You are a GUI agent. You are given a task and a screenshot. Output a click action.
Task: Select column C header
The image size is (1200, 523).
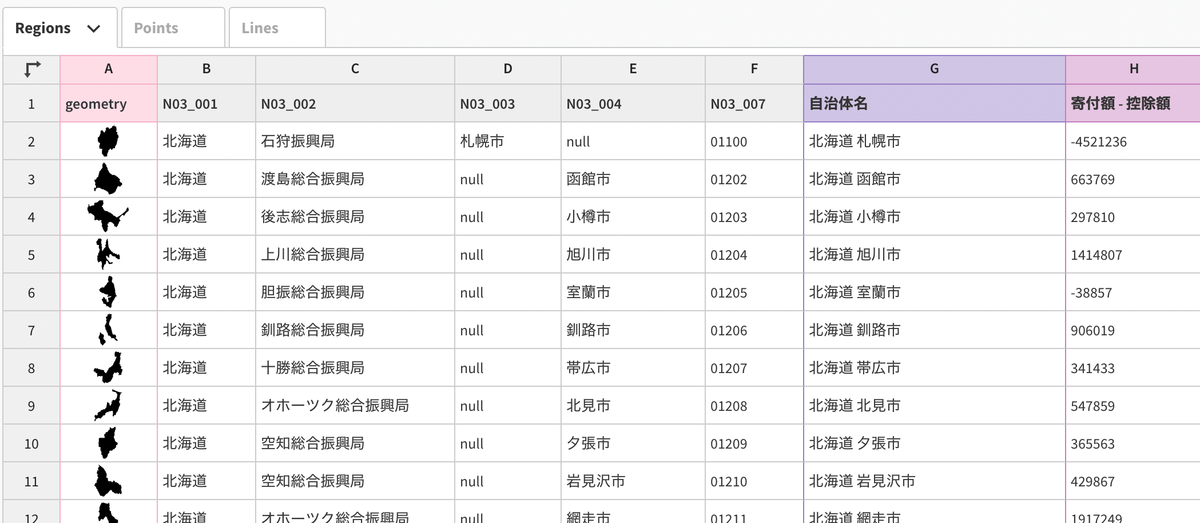(x=355, y=69)
